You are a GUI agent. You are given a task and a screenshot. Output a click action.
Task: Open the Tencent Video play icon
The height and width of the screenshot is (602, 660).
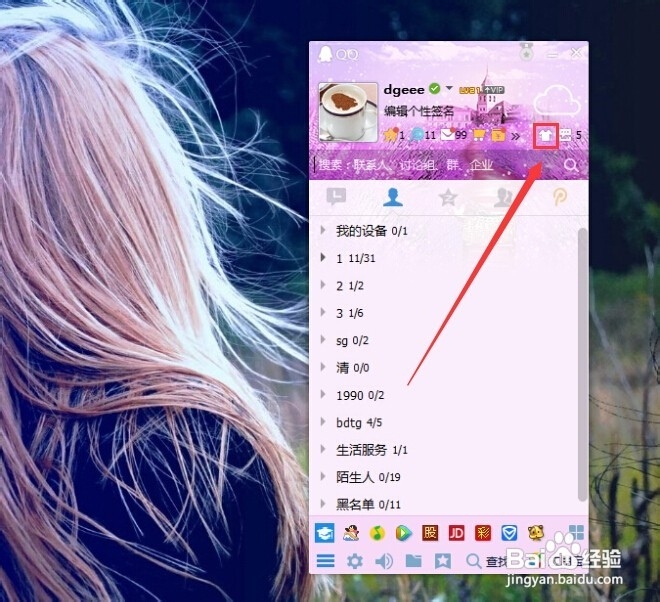click(404, 533)
